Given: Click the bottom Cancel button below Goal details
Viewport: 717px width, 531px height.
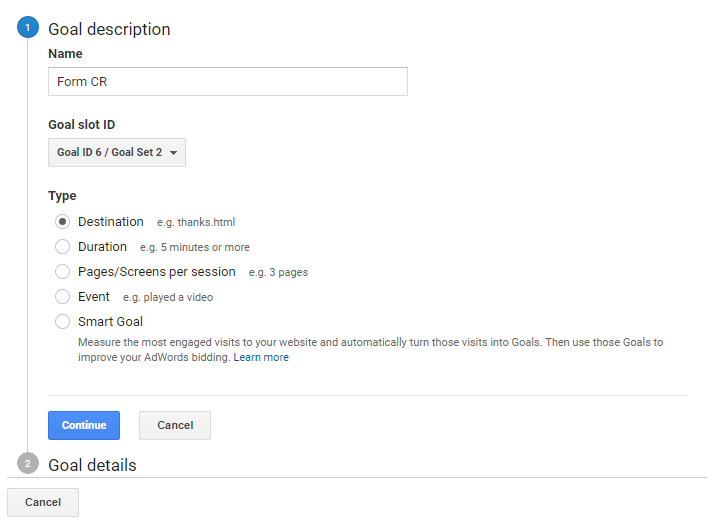Looking at the screenshot, I should coord(43,502).
